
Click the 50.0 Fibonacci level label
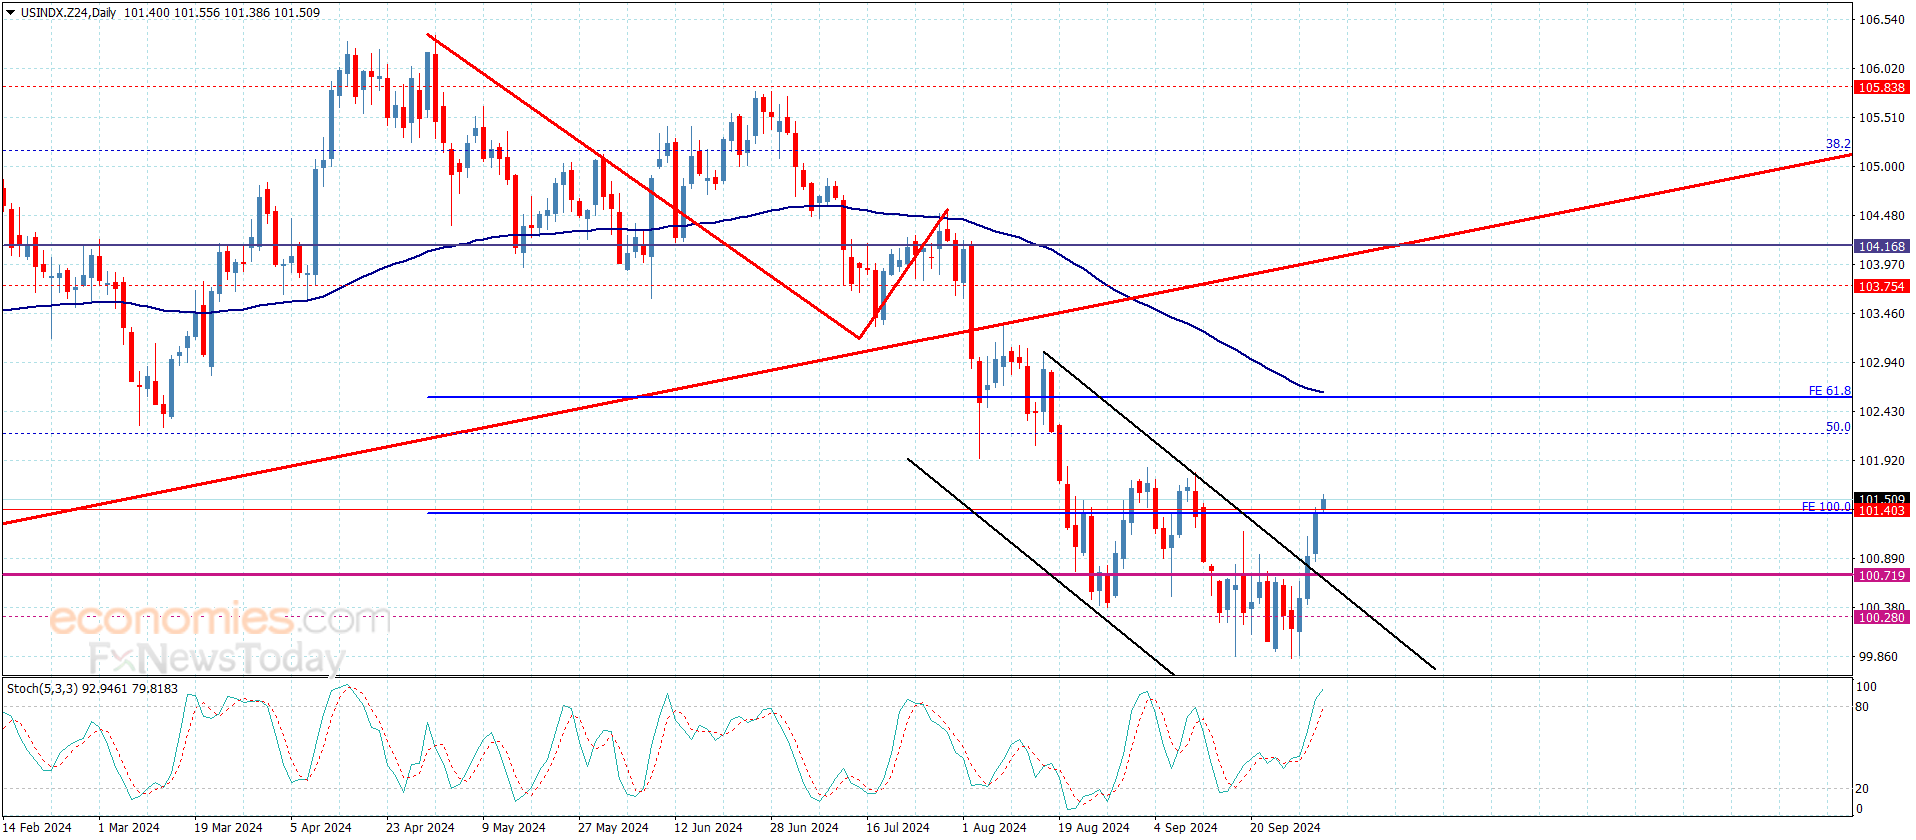(x=1838, y=427)
